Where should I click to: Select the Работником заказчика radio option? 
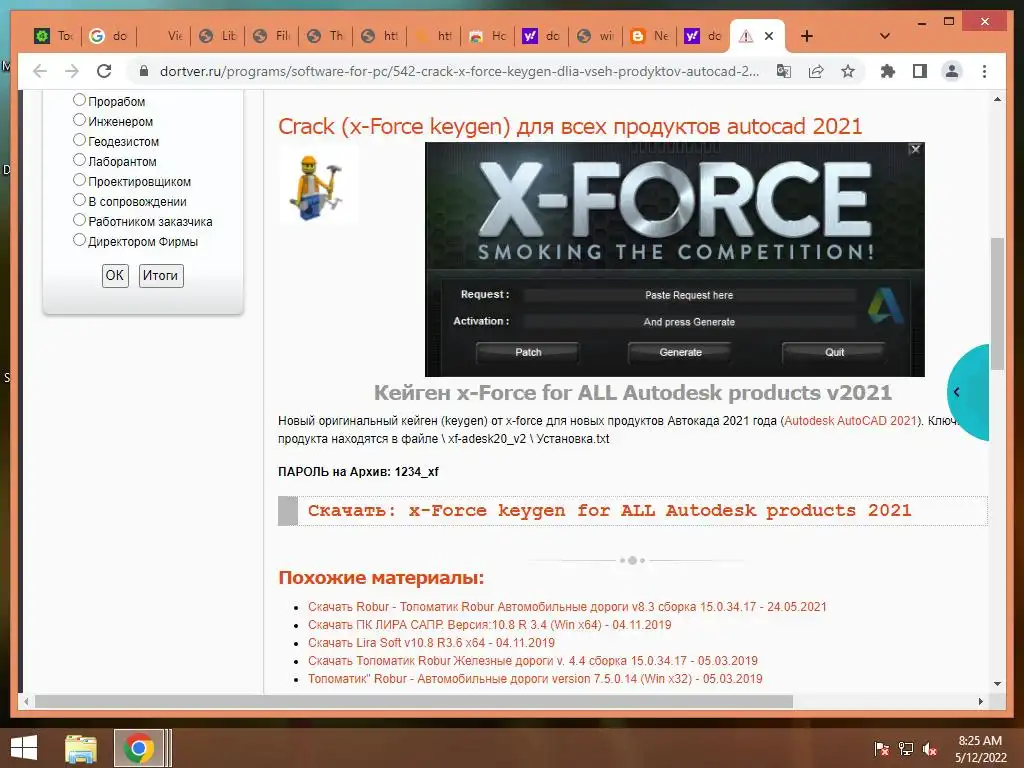pyautogui.click(x=79, y=219)
